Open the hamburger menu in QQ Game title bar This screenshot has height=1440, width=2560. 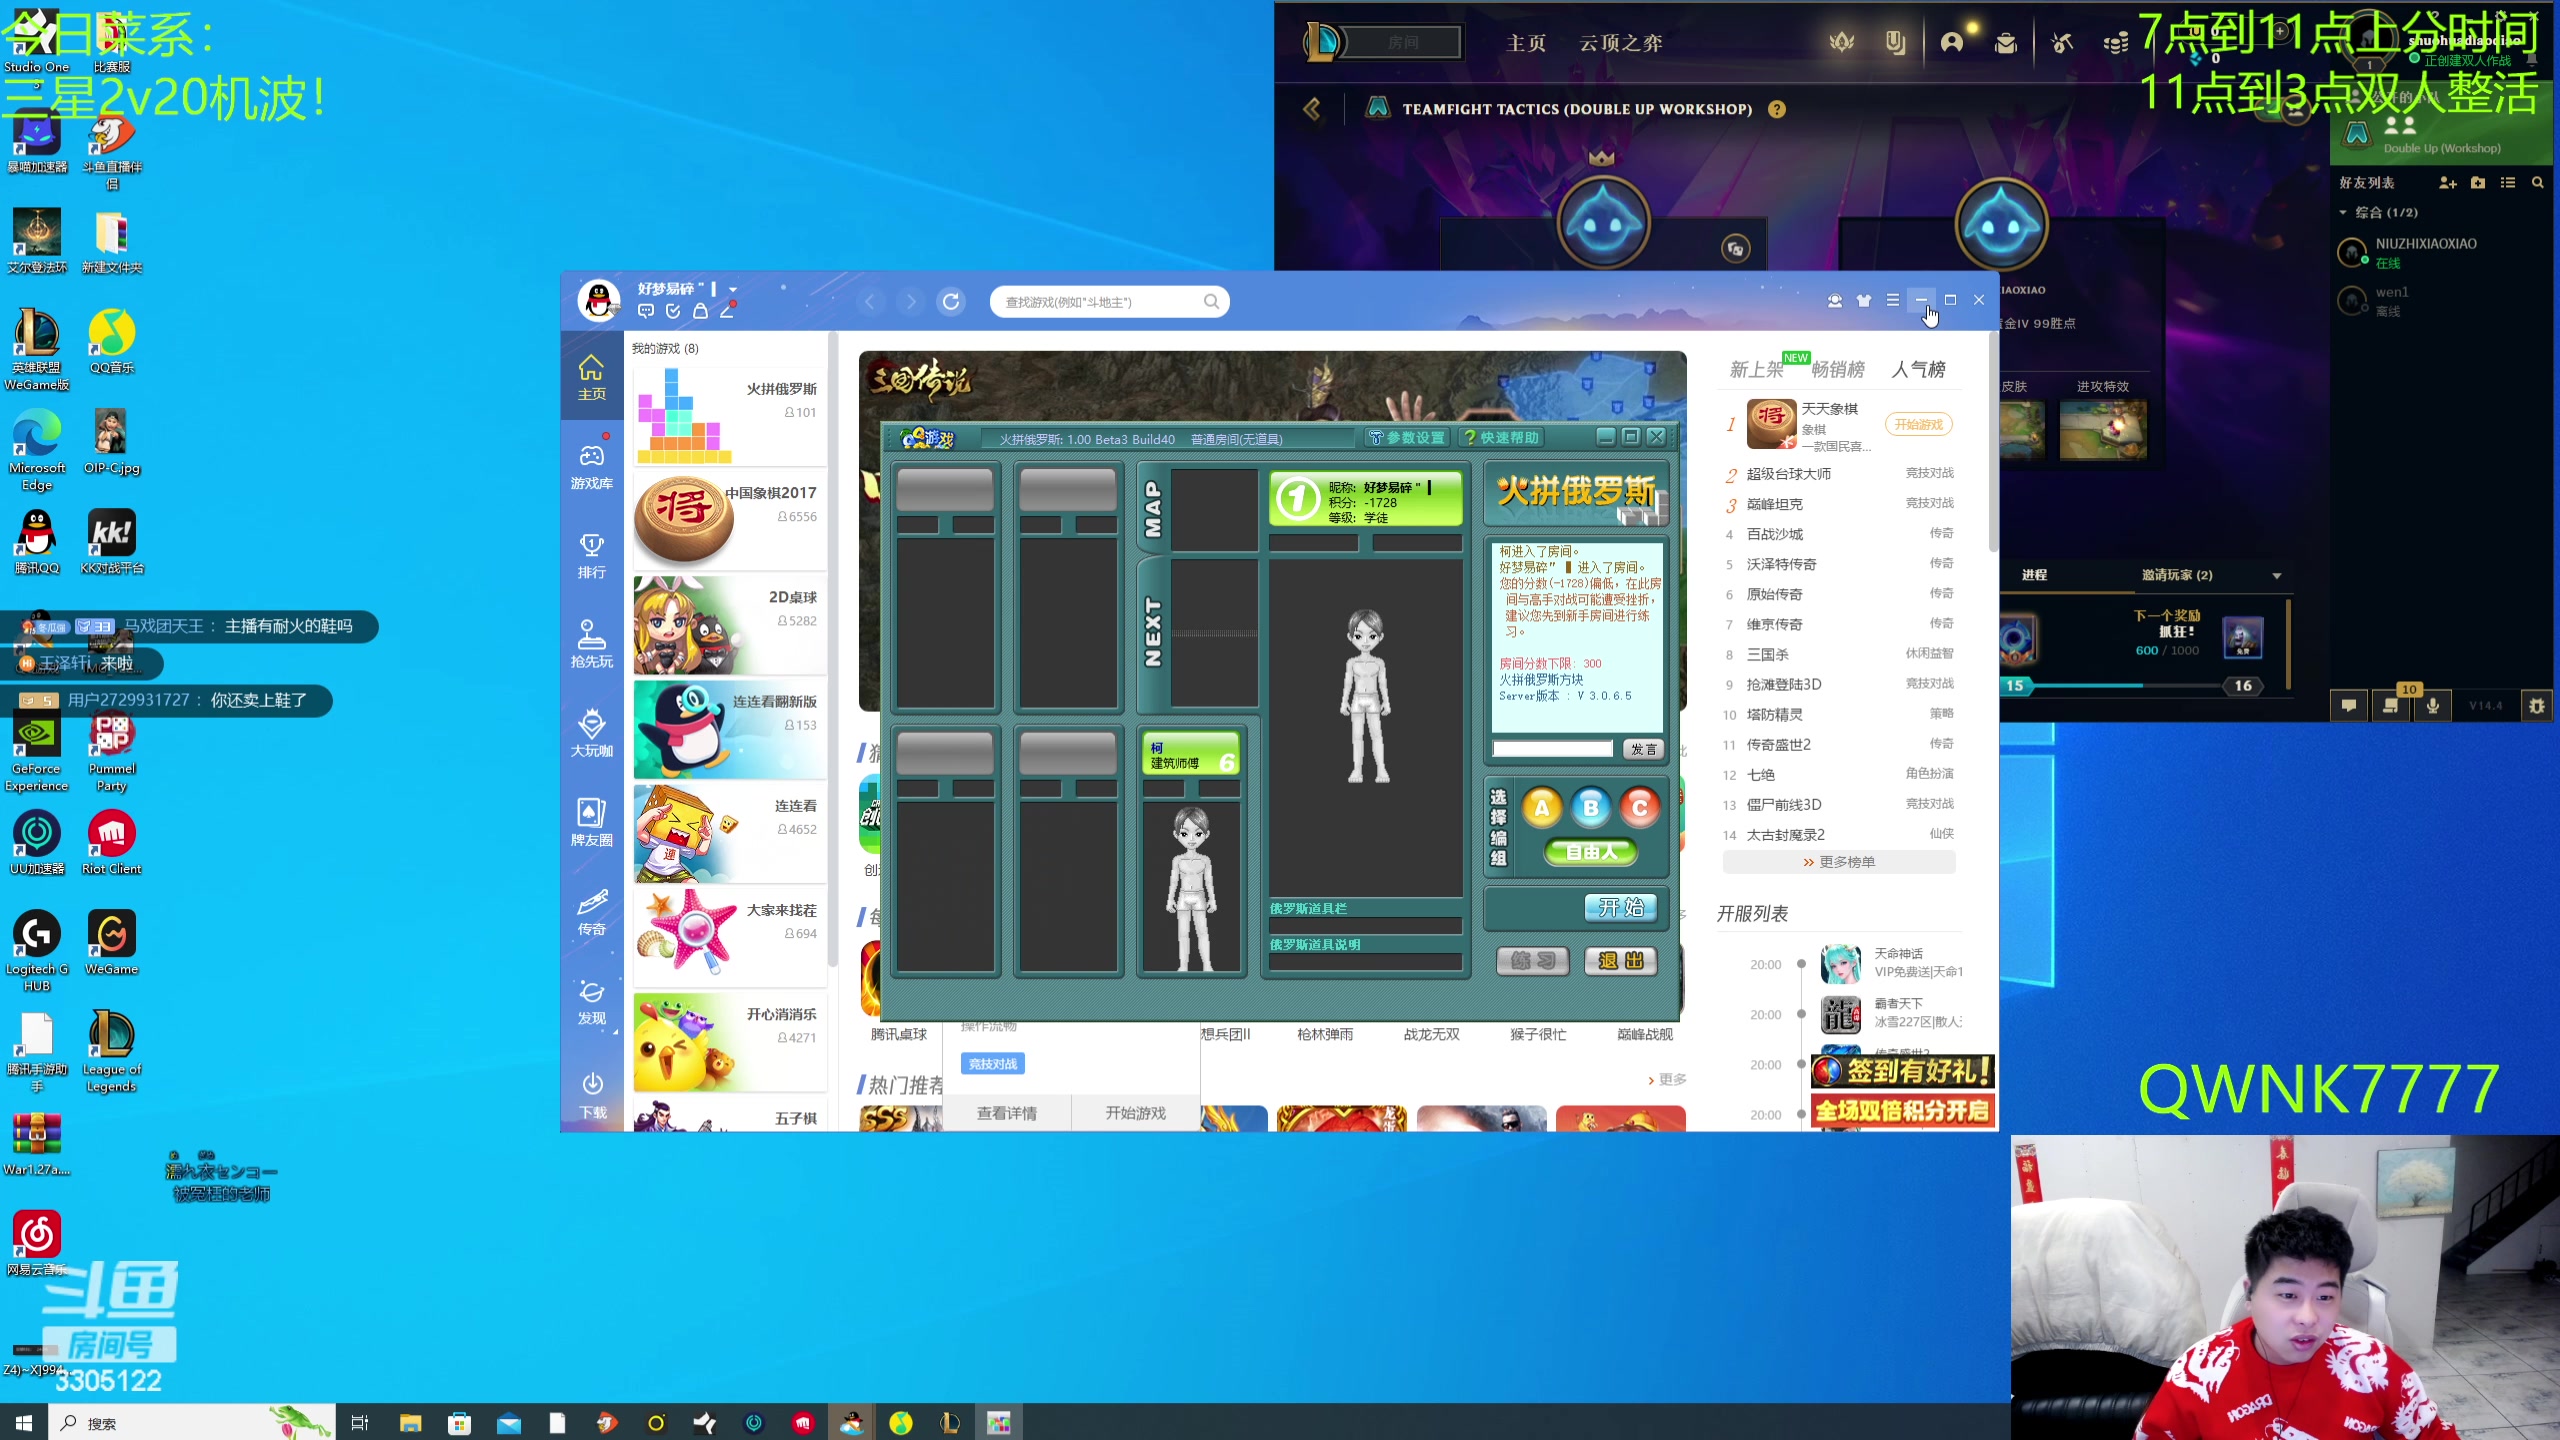(x=1892, y=300)
